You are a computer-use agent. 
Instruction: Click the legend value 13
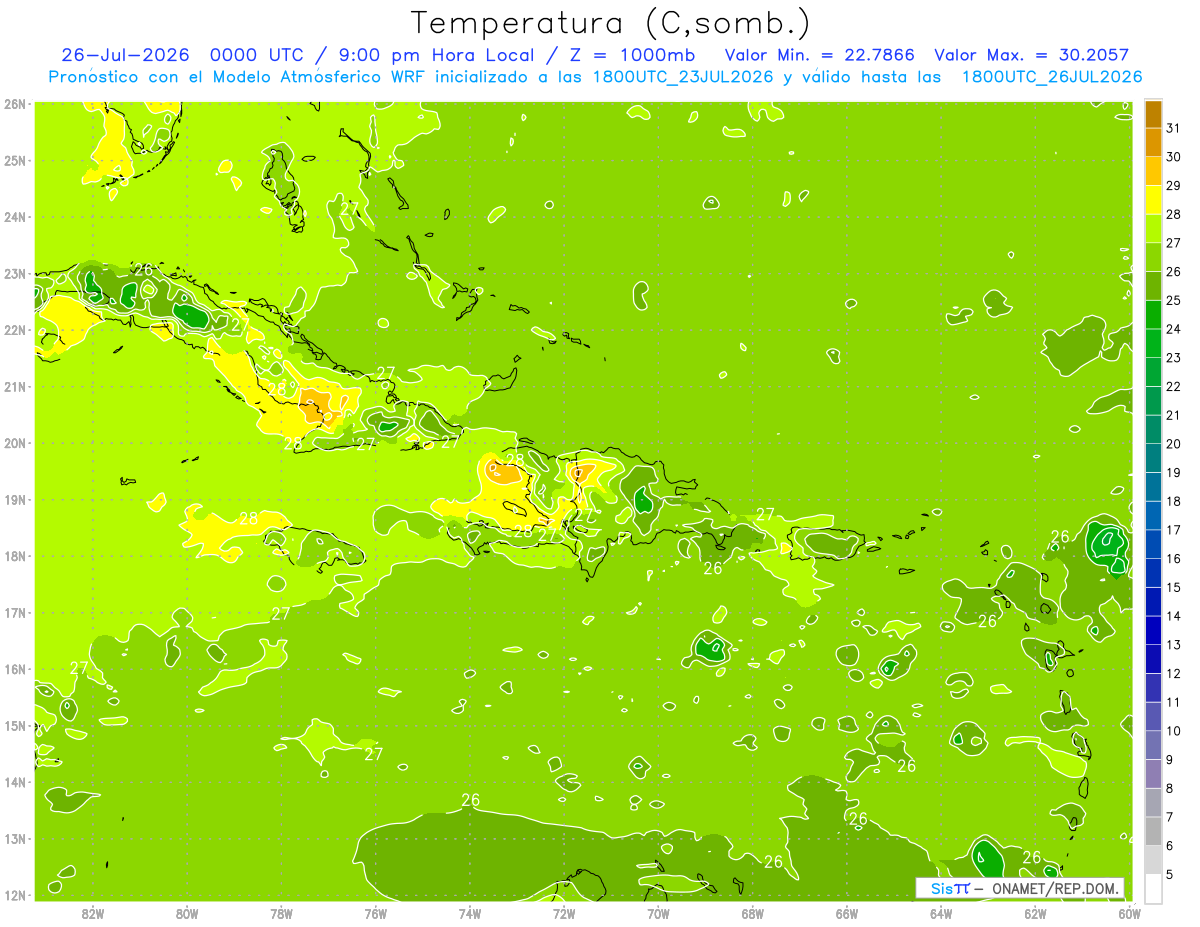pos(1174,645)
